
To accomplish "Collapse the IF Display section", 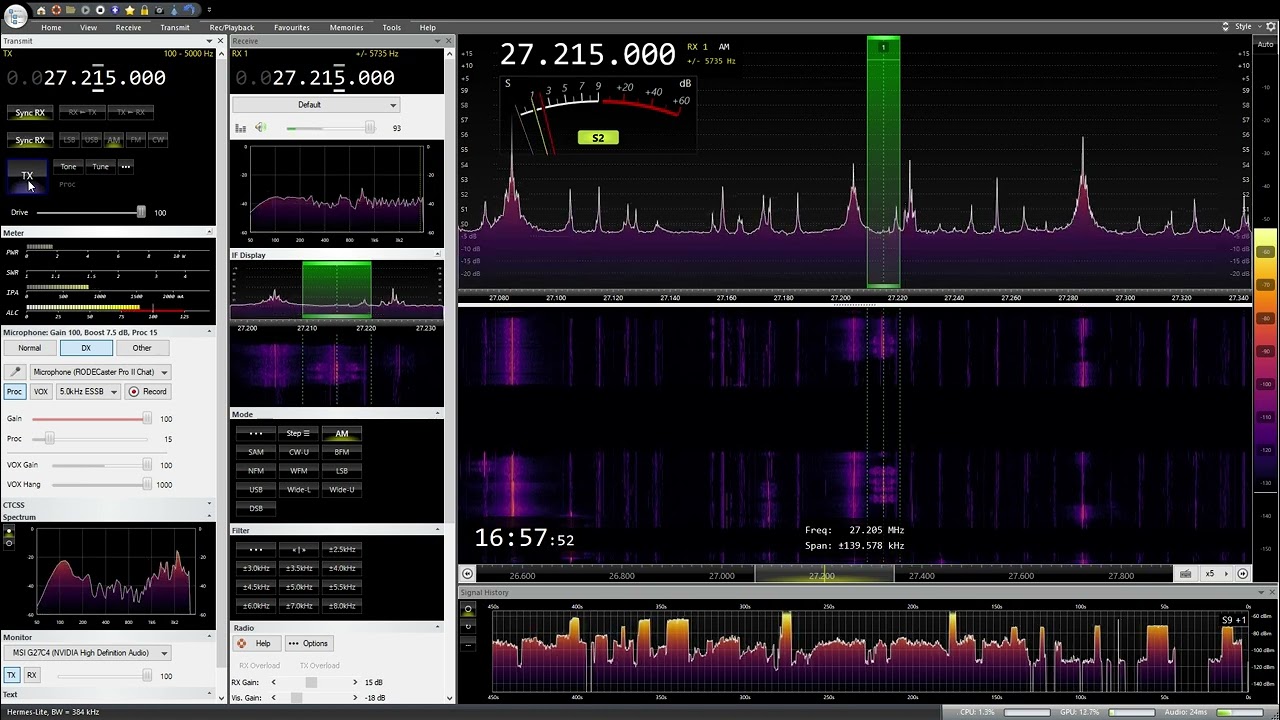I will pyautogui.click(x=438, y=255).
